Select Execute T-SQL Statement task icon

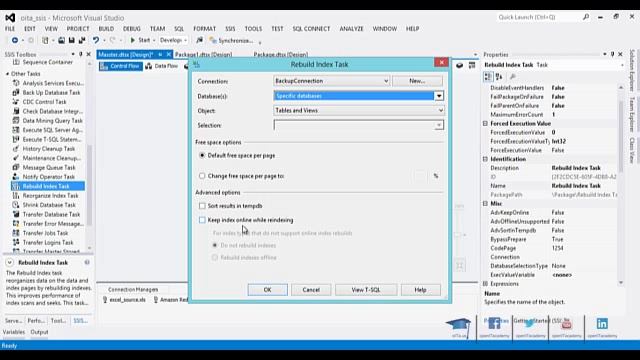click(x=16, y=140)
